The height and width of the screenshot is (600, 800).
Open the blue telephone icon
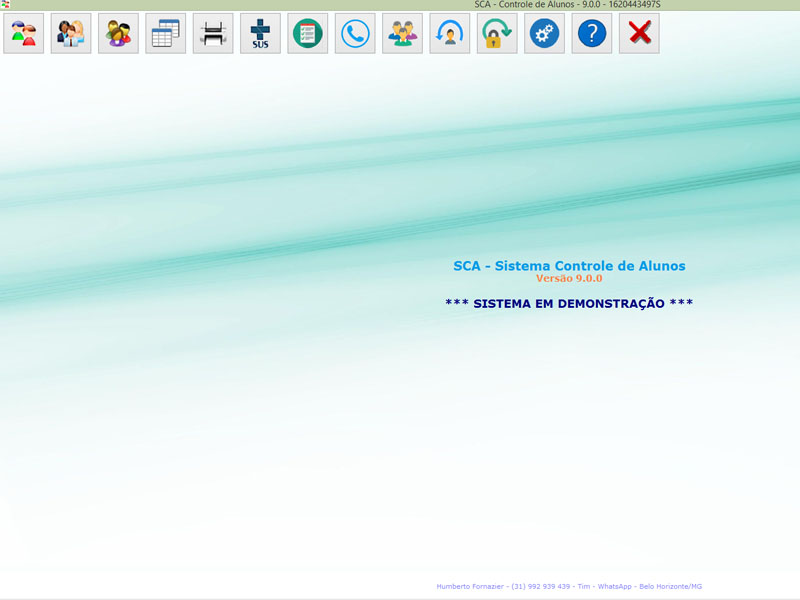point(355,34)
